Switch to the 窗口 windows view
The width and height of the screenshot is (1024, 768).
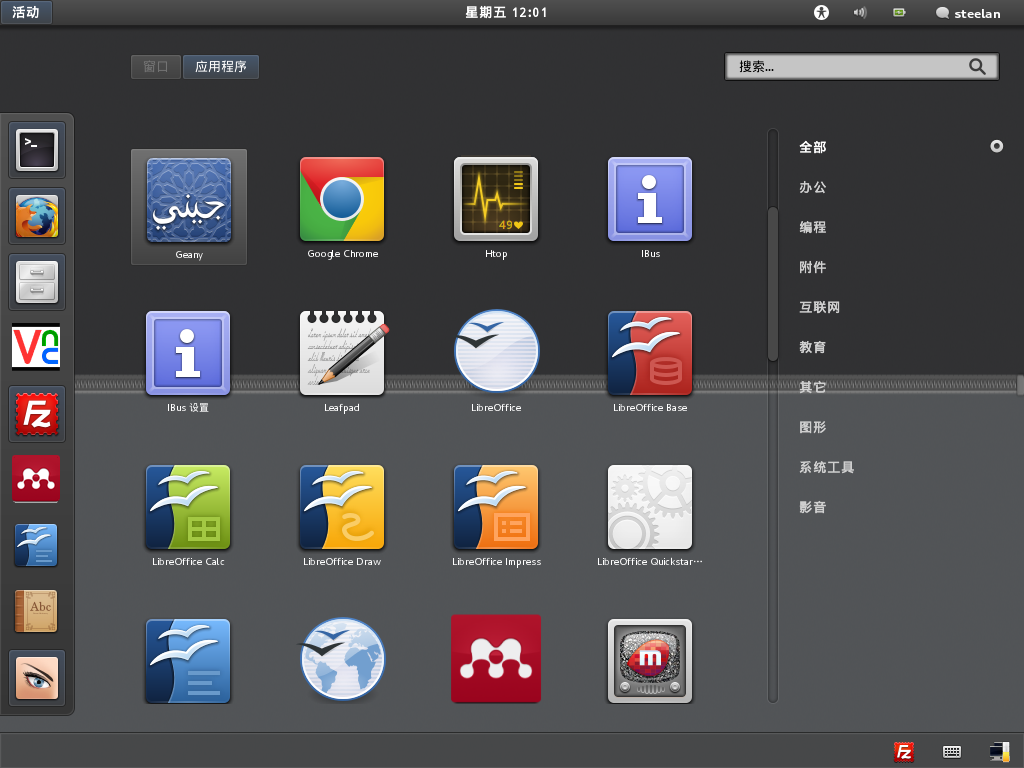(x=156, y=67)
